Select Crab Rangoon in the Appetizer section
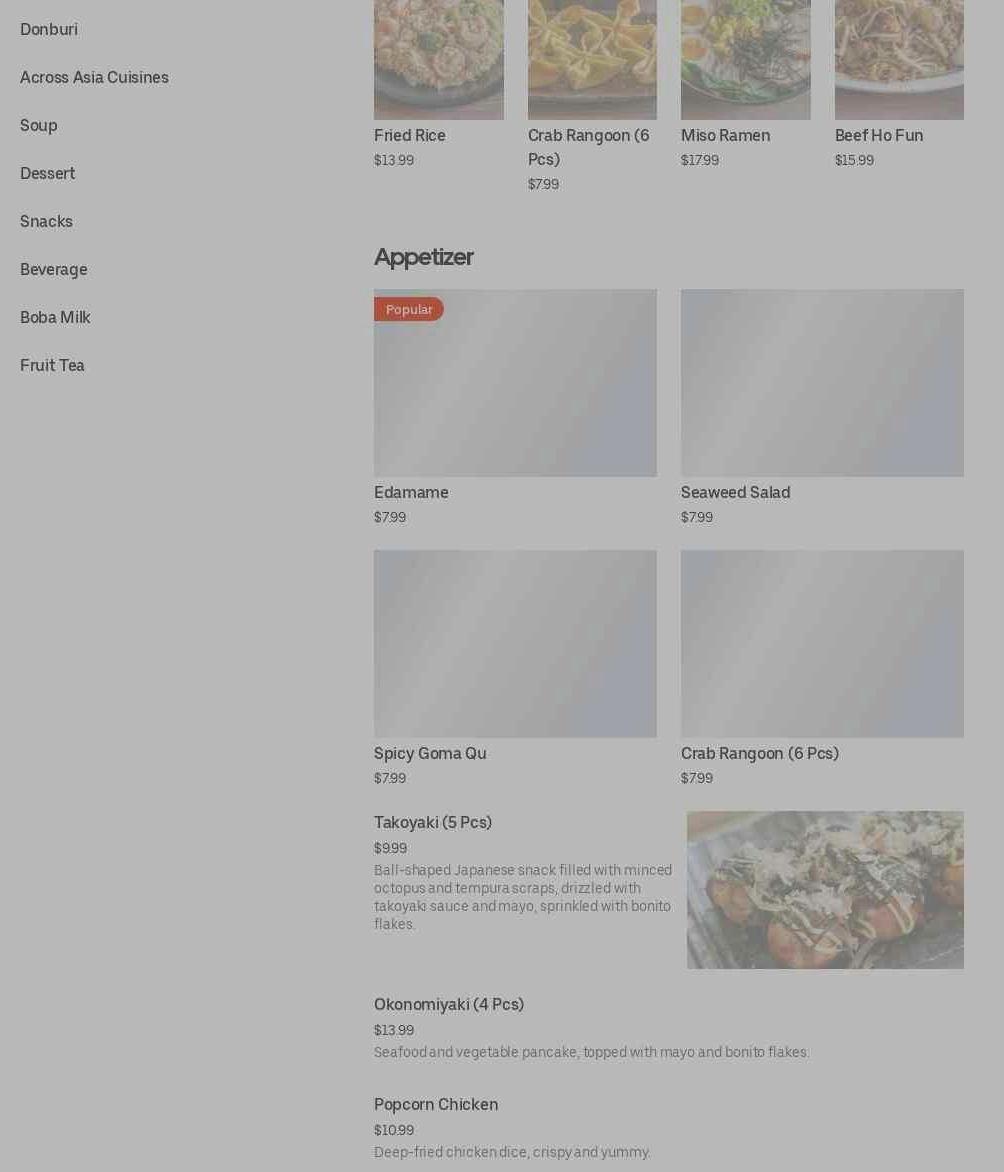Viewport: 1004px width, 1172px height. 822,668
